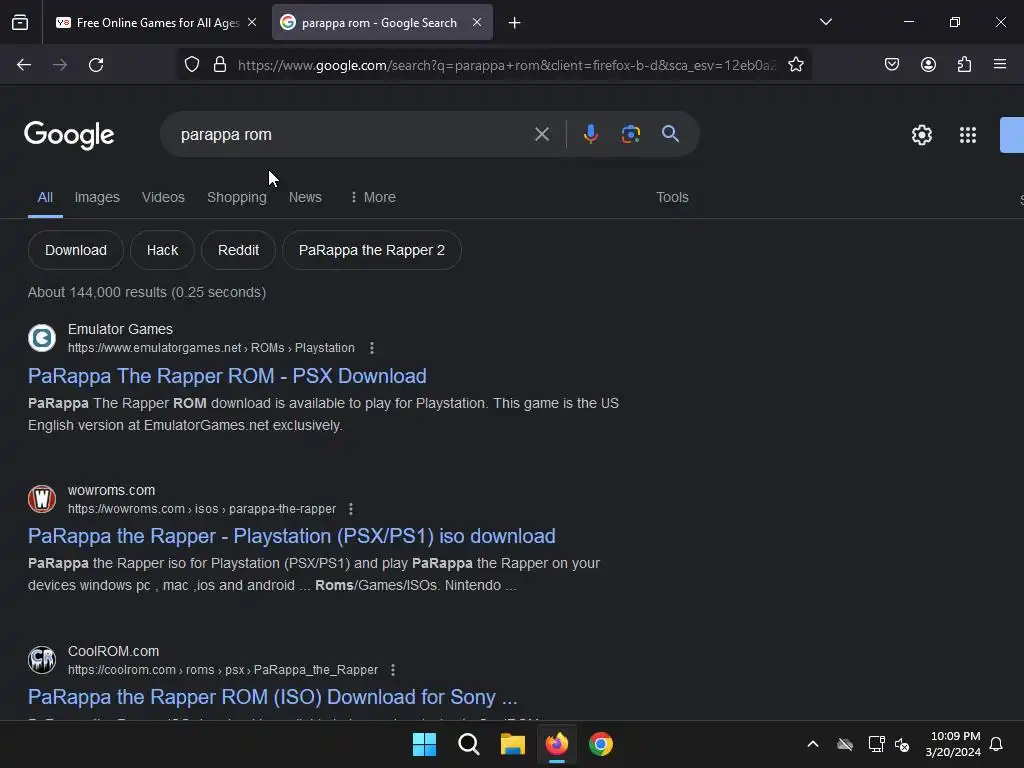Open Firefox View tab icon

pos(20,23)
